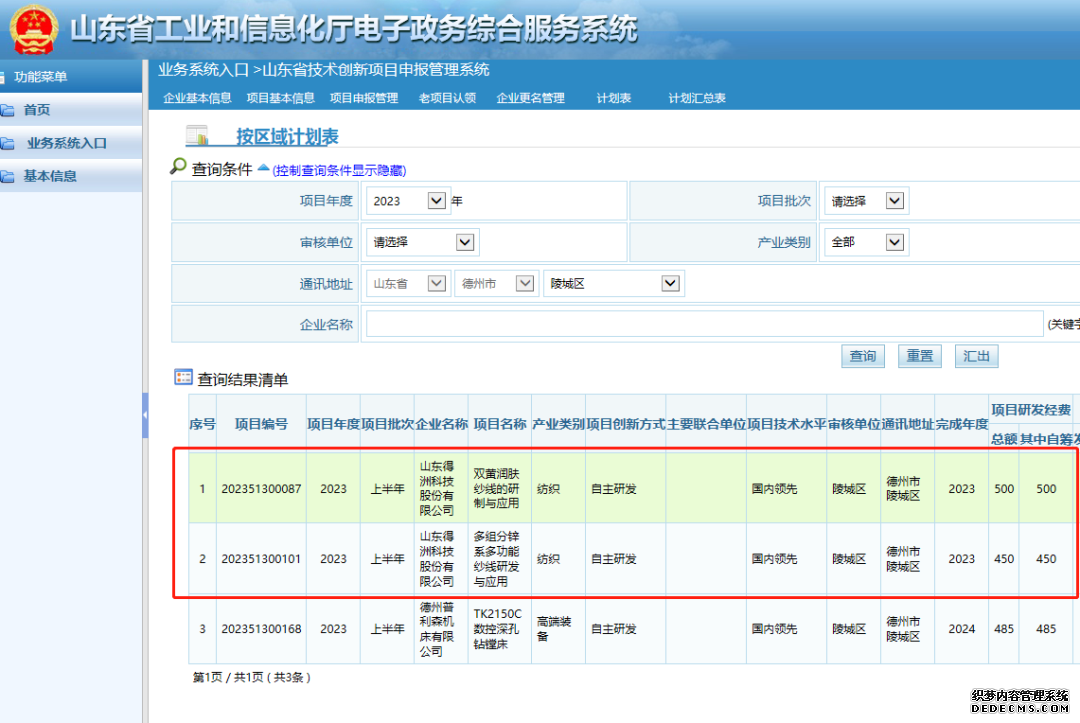Image resolution: width=1080 pixels, height=723 pixels.
Task: Click the 控制查询条件显示隐藏 link
Action: 340,171
